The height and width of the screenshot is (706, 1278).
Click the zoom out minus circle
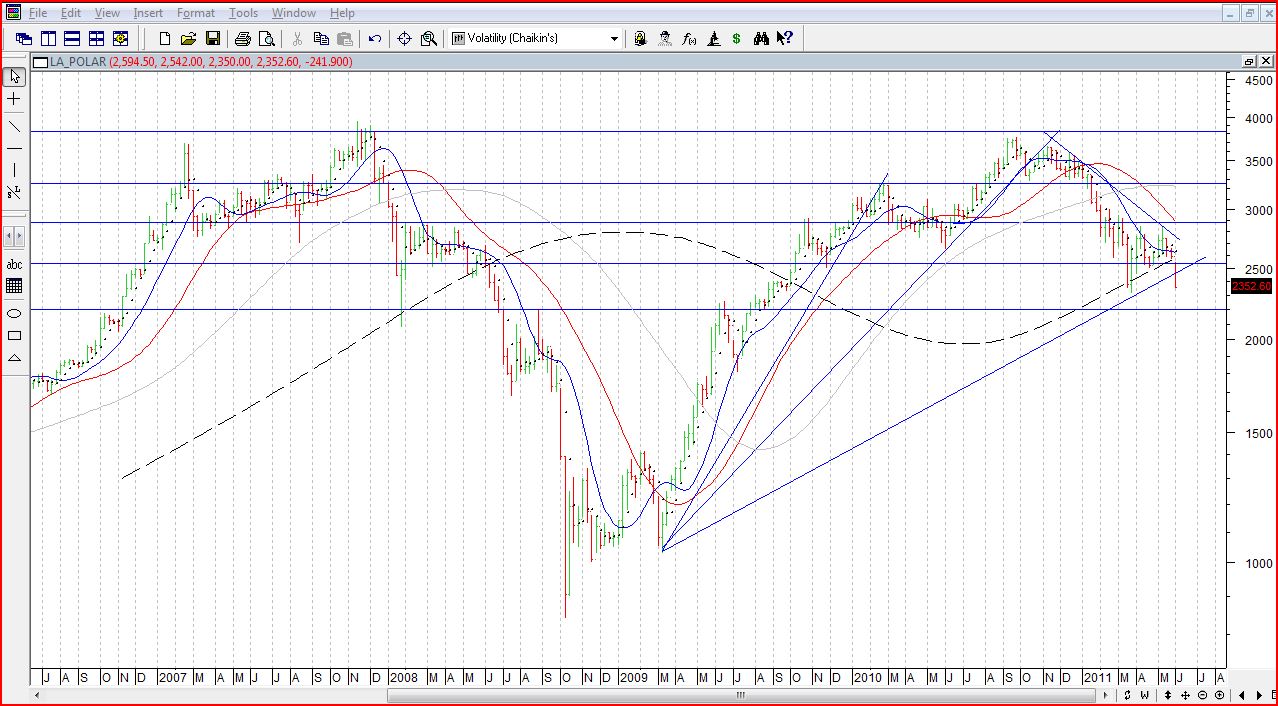point(1202,695)
